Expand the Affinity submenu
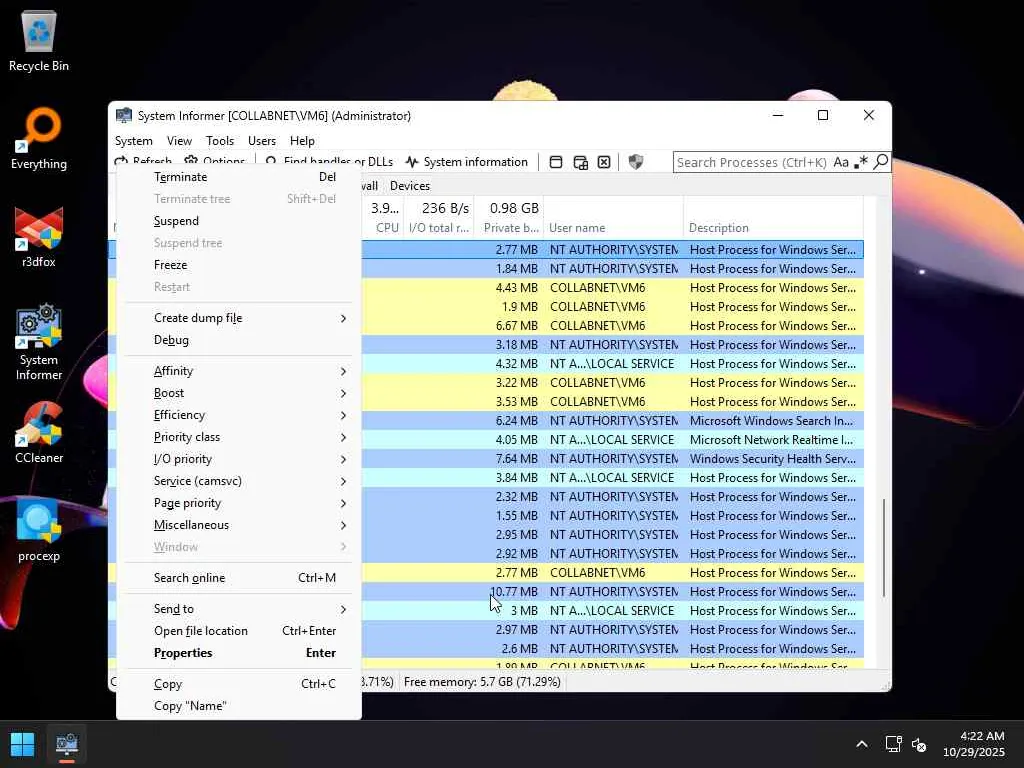Screen dimensions: 1024x768 pyautogui.click(x=239, y=371)
